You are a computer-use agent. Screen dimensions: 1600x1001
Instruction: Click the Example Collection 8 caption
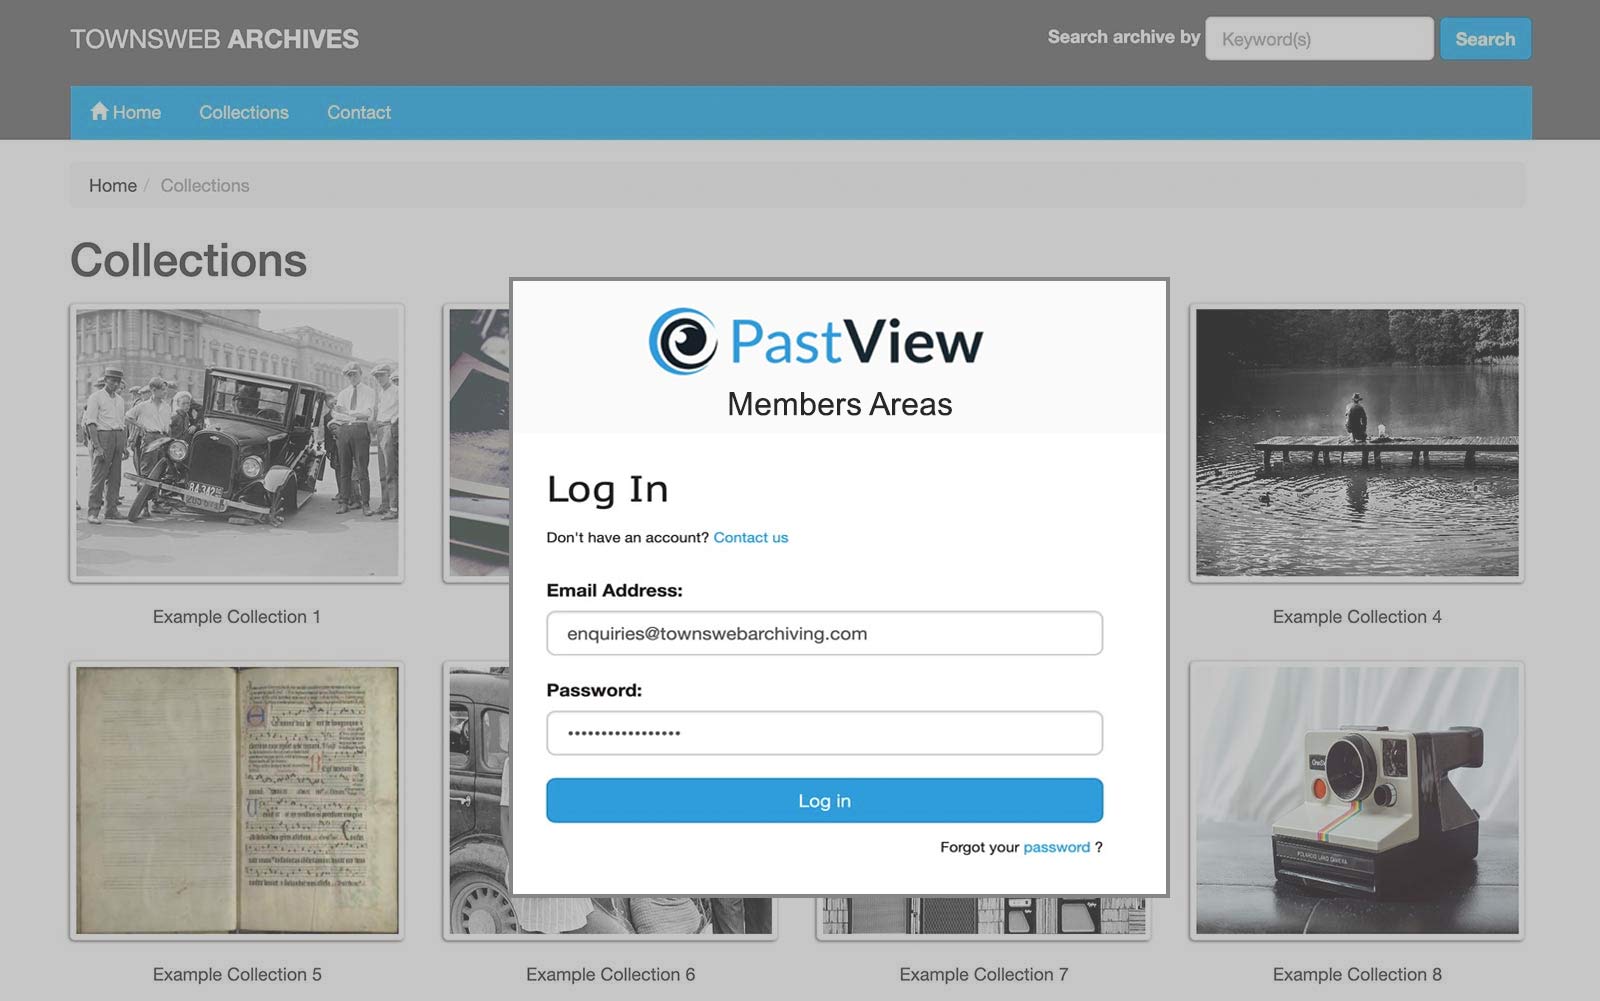click(1357, 974)
